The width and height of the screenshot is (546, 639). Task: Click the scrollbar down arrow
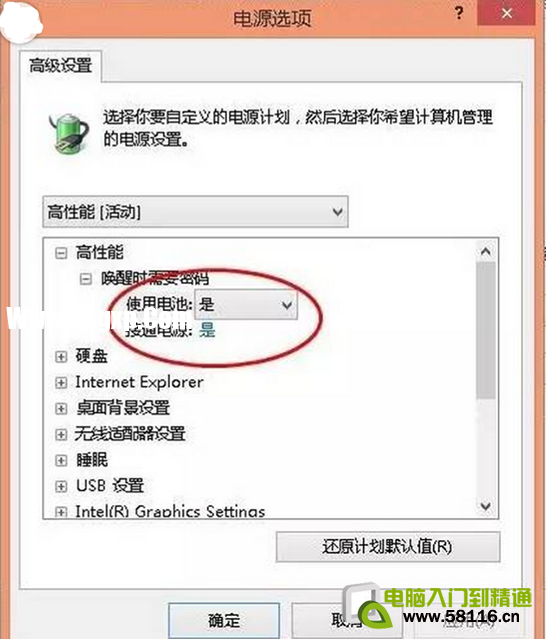(x=485, y=506)
